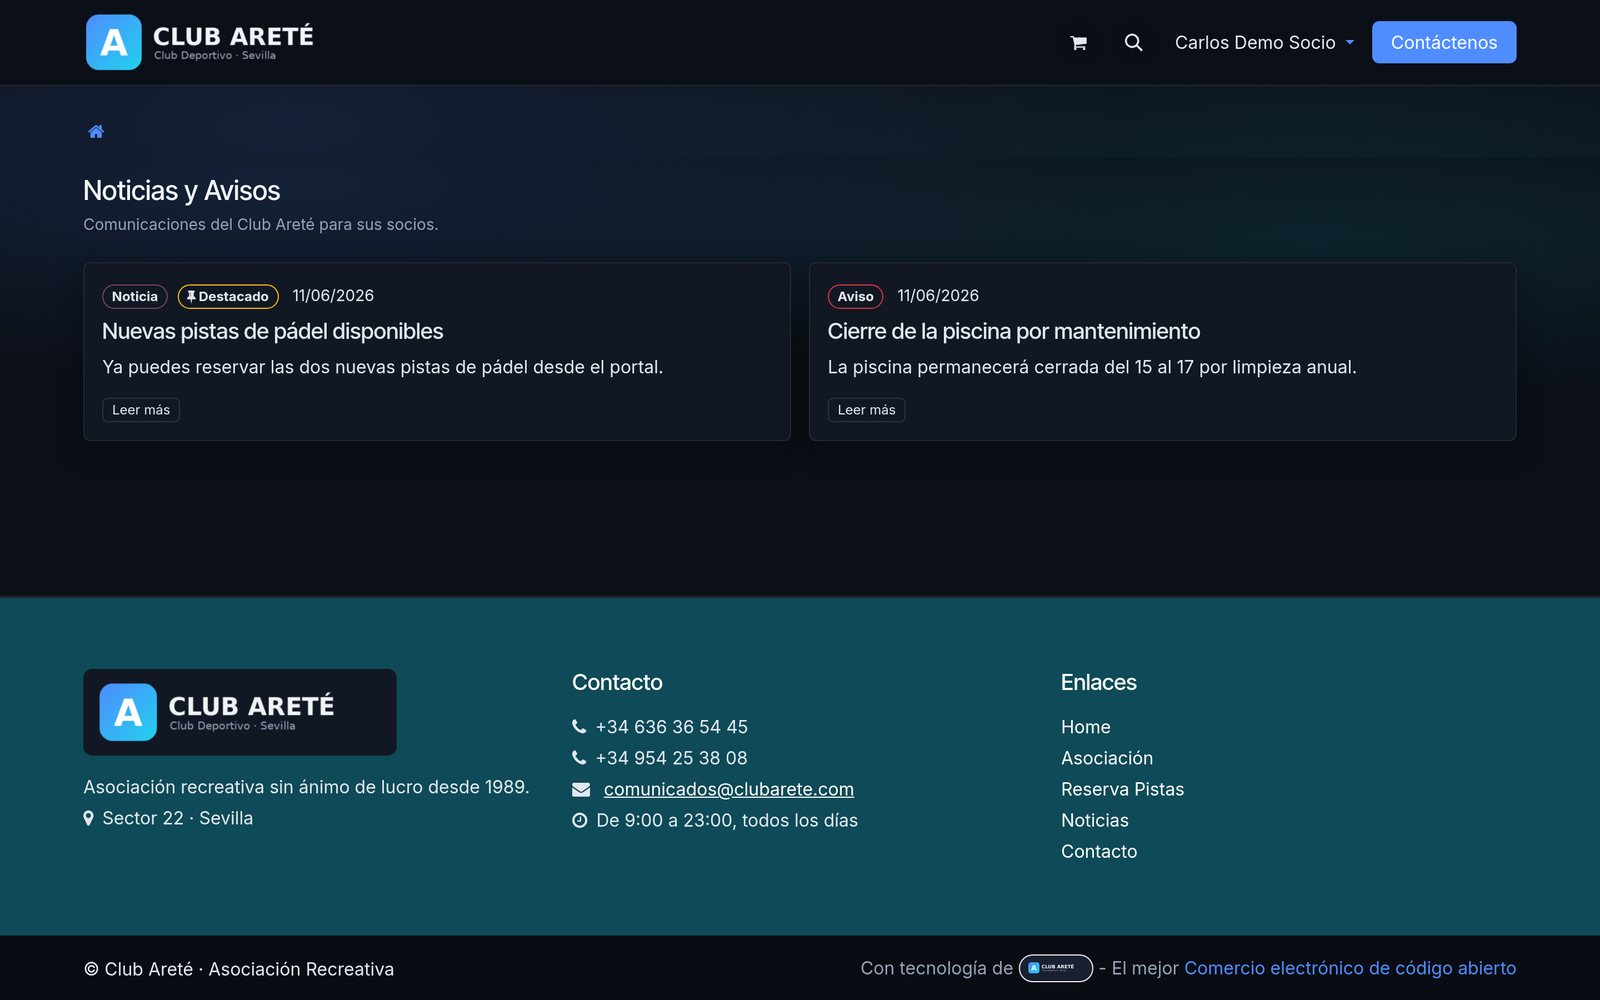Click the 'Noticias y Avisos' page heading
The width and height of the screenshot is (1600, 1000).
coord(182,190)
